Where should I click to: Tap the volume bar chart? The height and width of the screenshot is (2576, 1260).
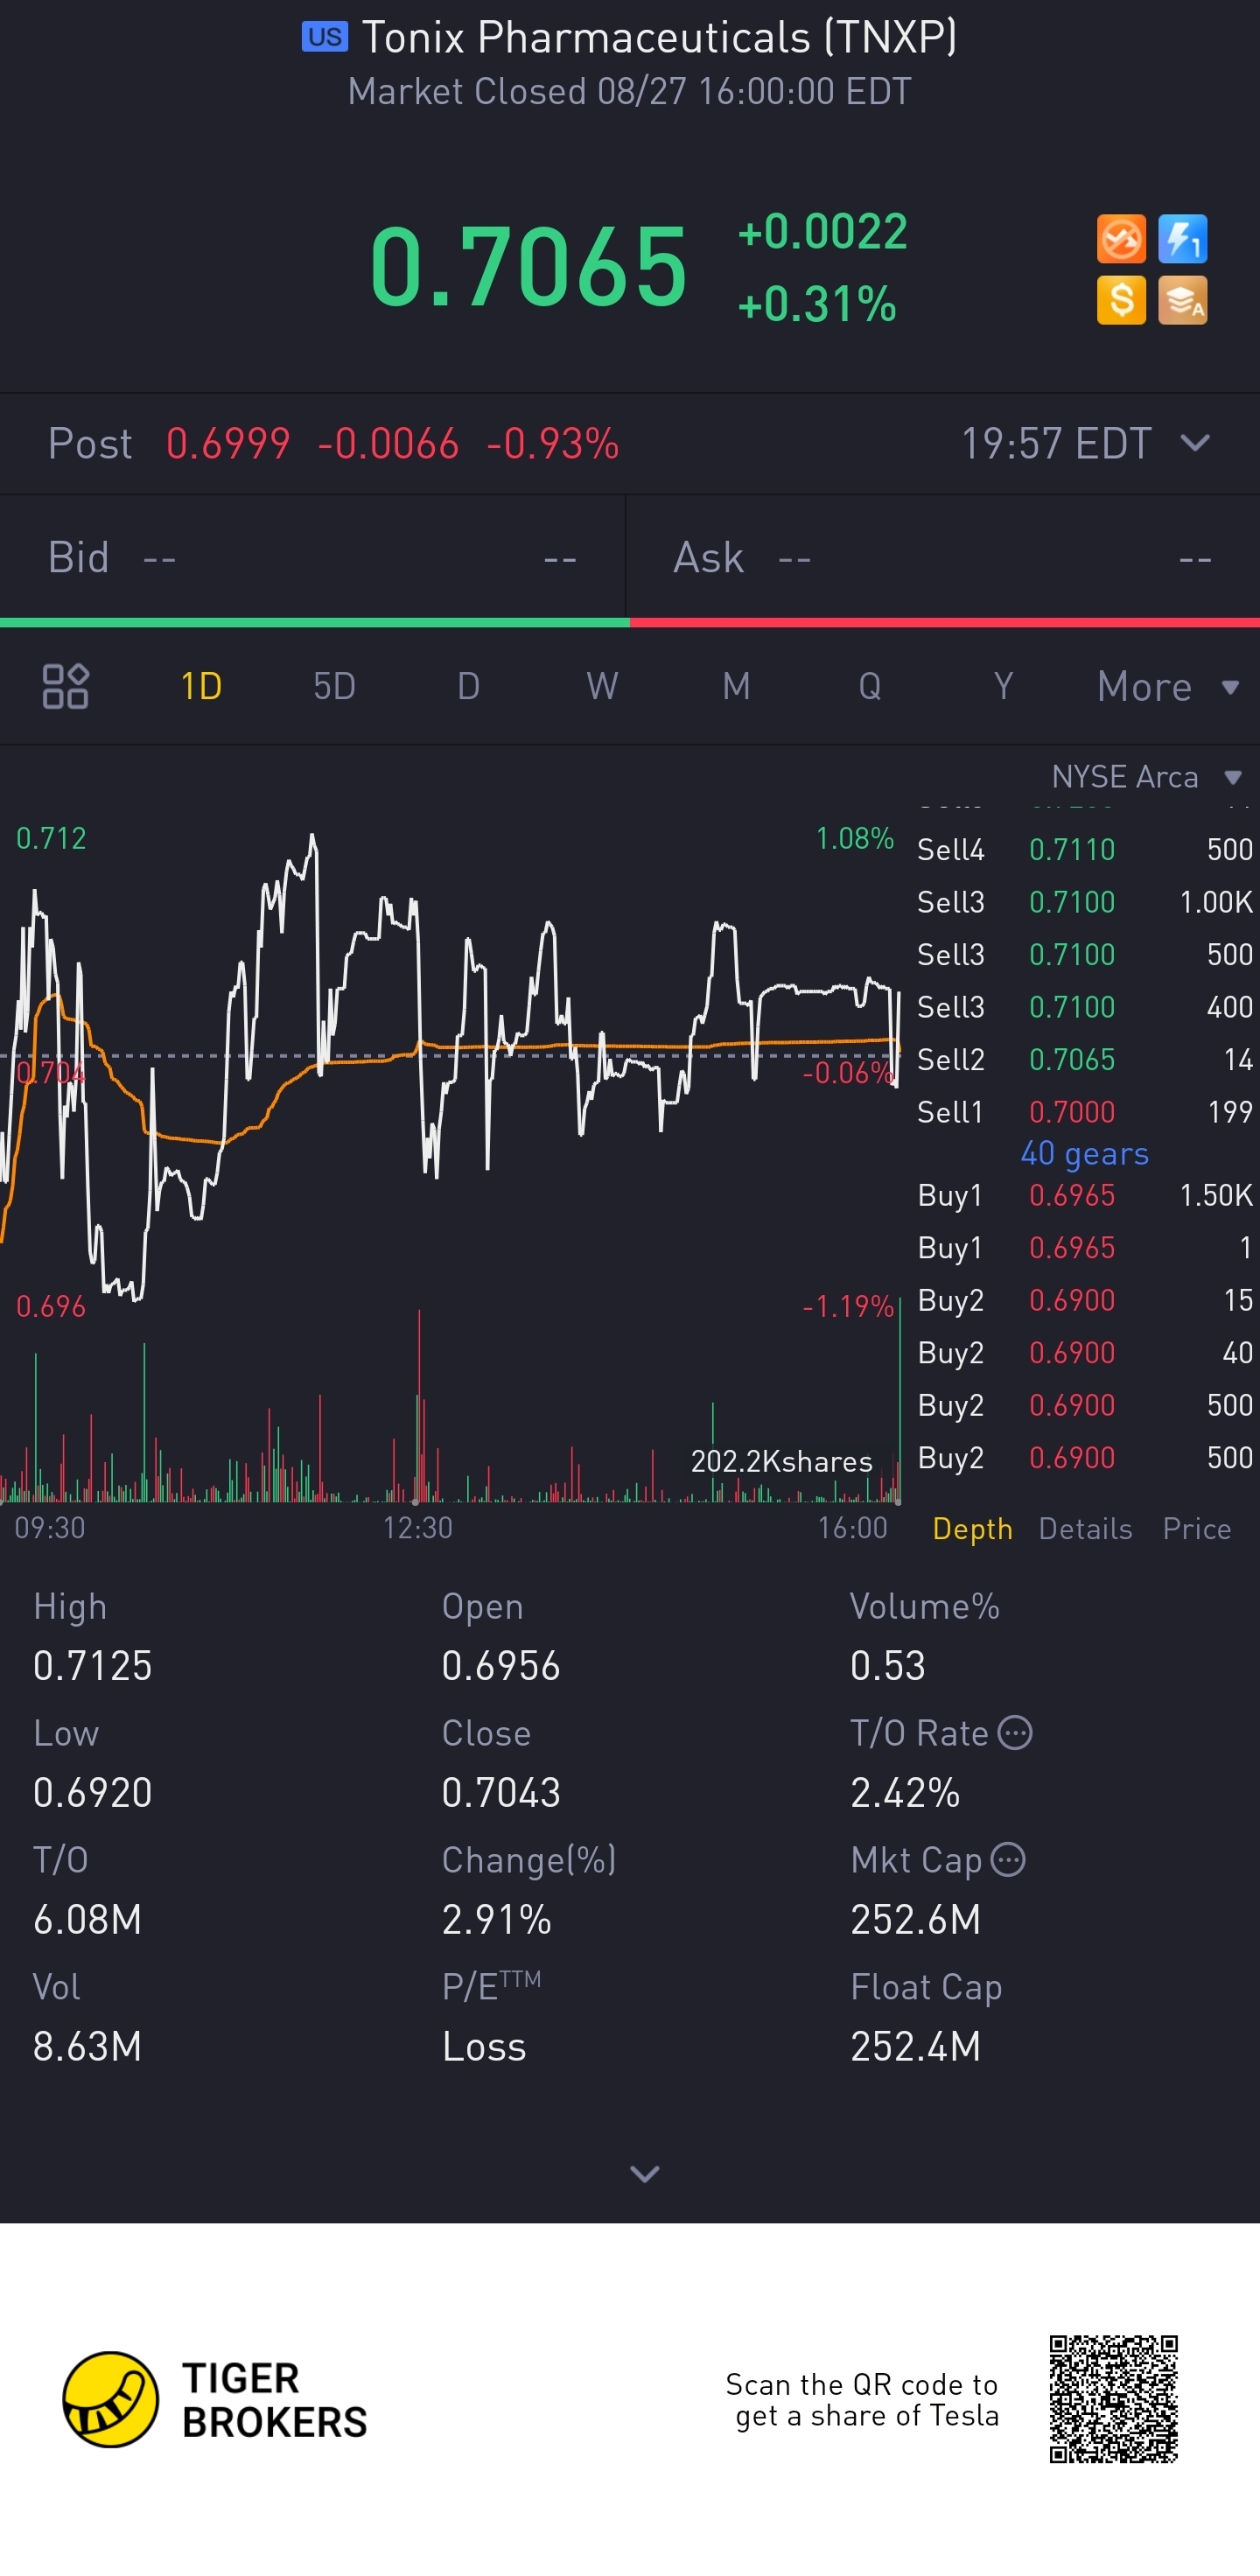pyautogui.click(x=450, y=1405)
